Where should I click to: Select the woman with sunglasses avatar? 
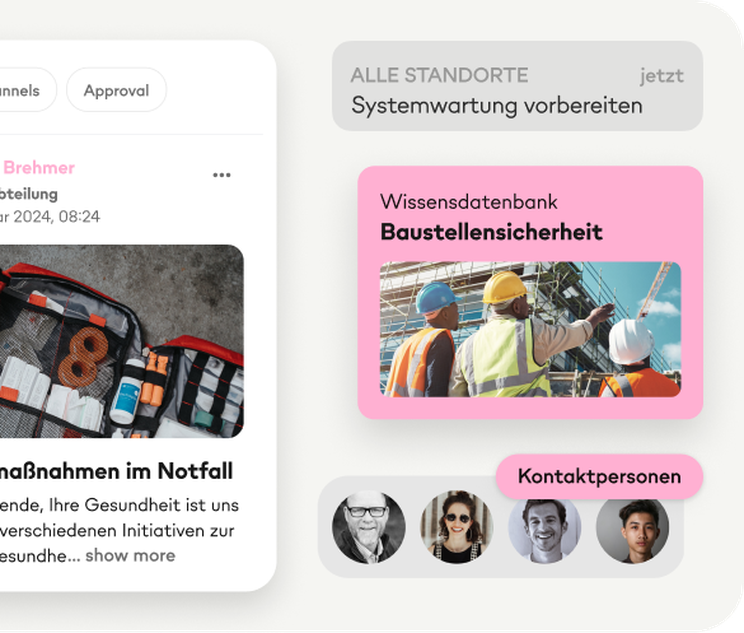pos(456,527)
